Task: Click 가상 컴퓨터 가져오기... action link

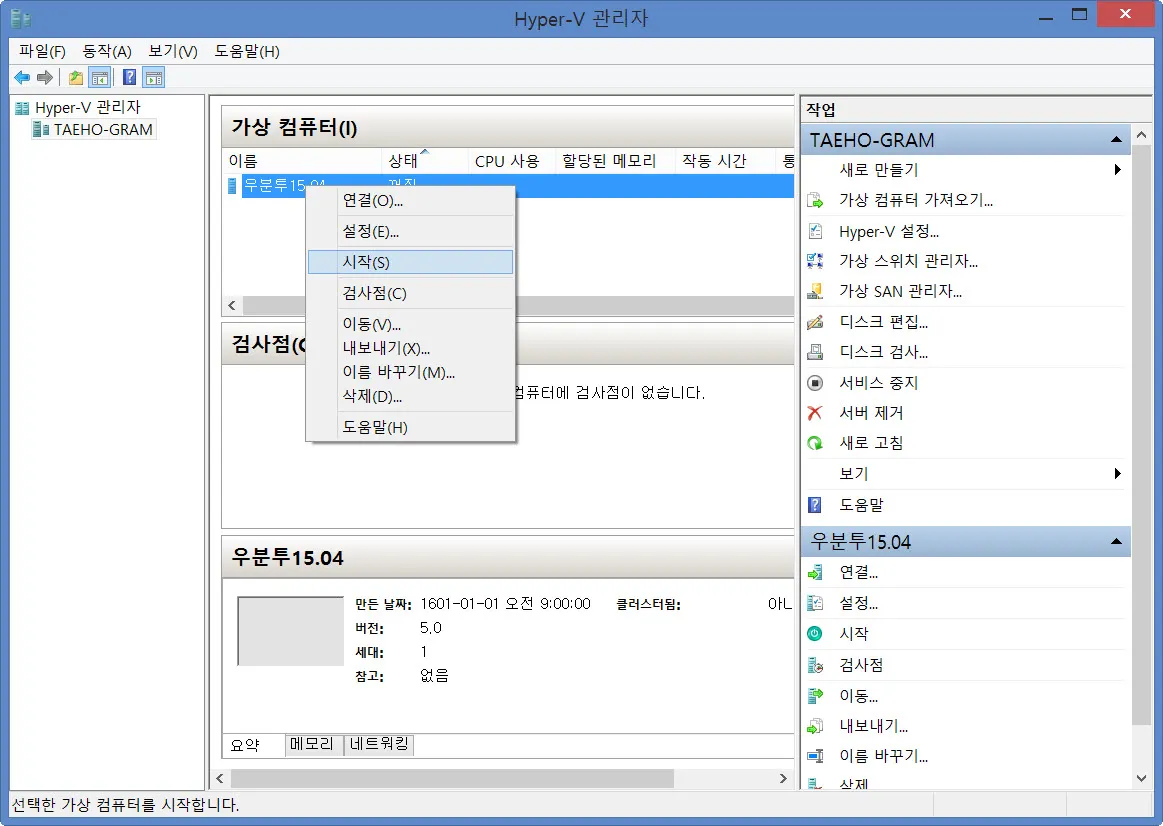Action: tap(916, 200)
